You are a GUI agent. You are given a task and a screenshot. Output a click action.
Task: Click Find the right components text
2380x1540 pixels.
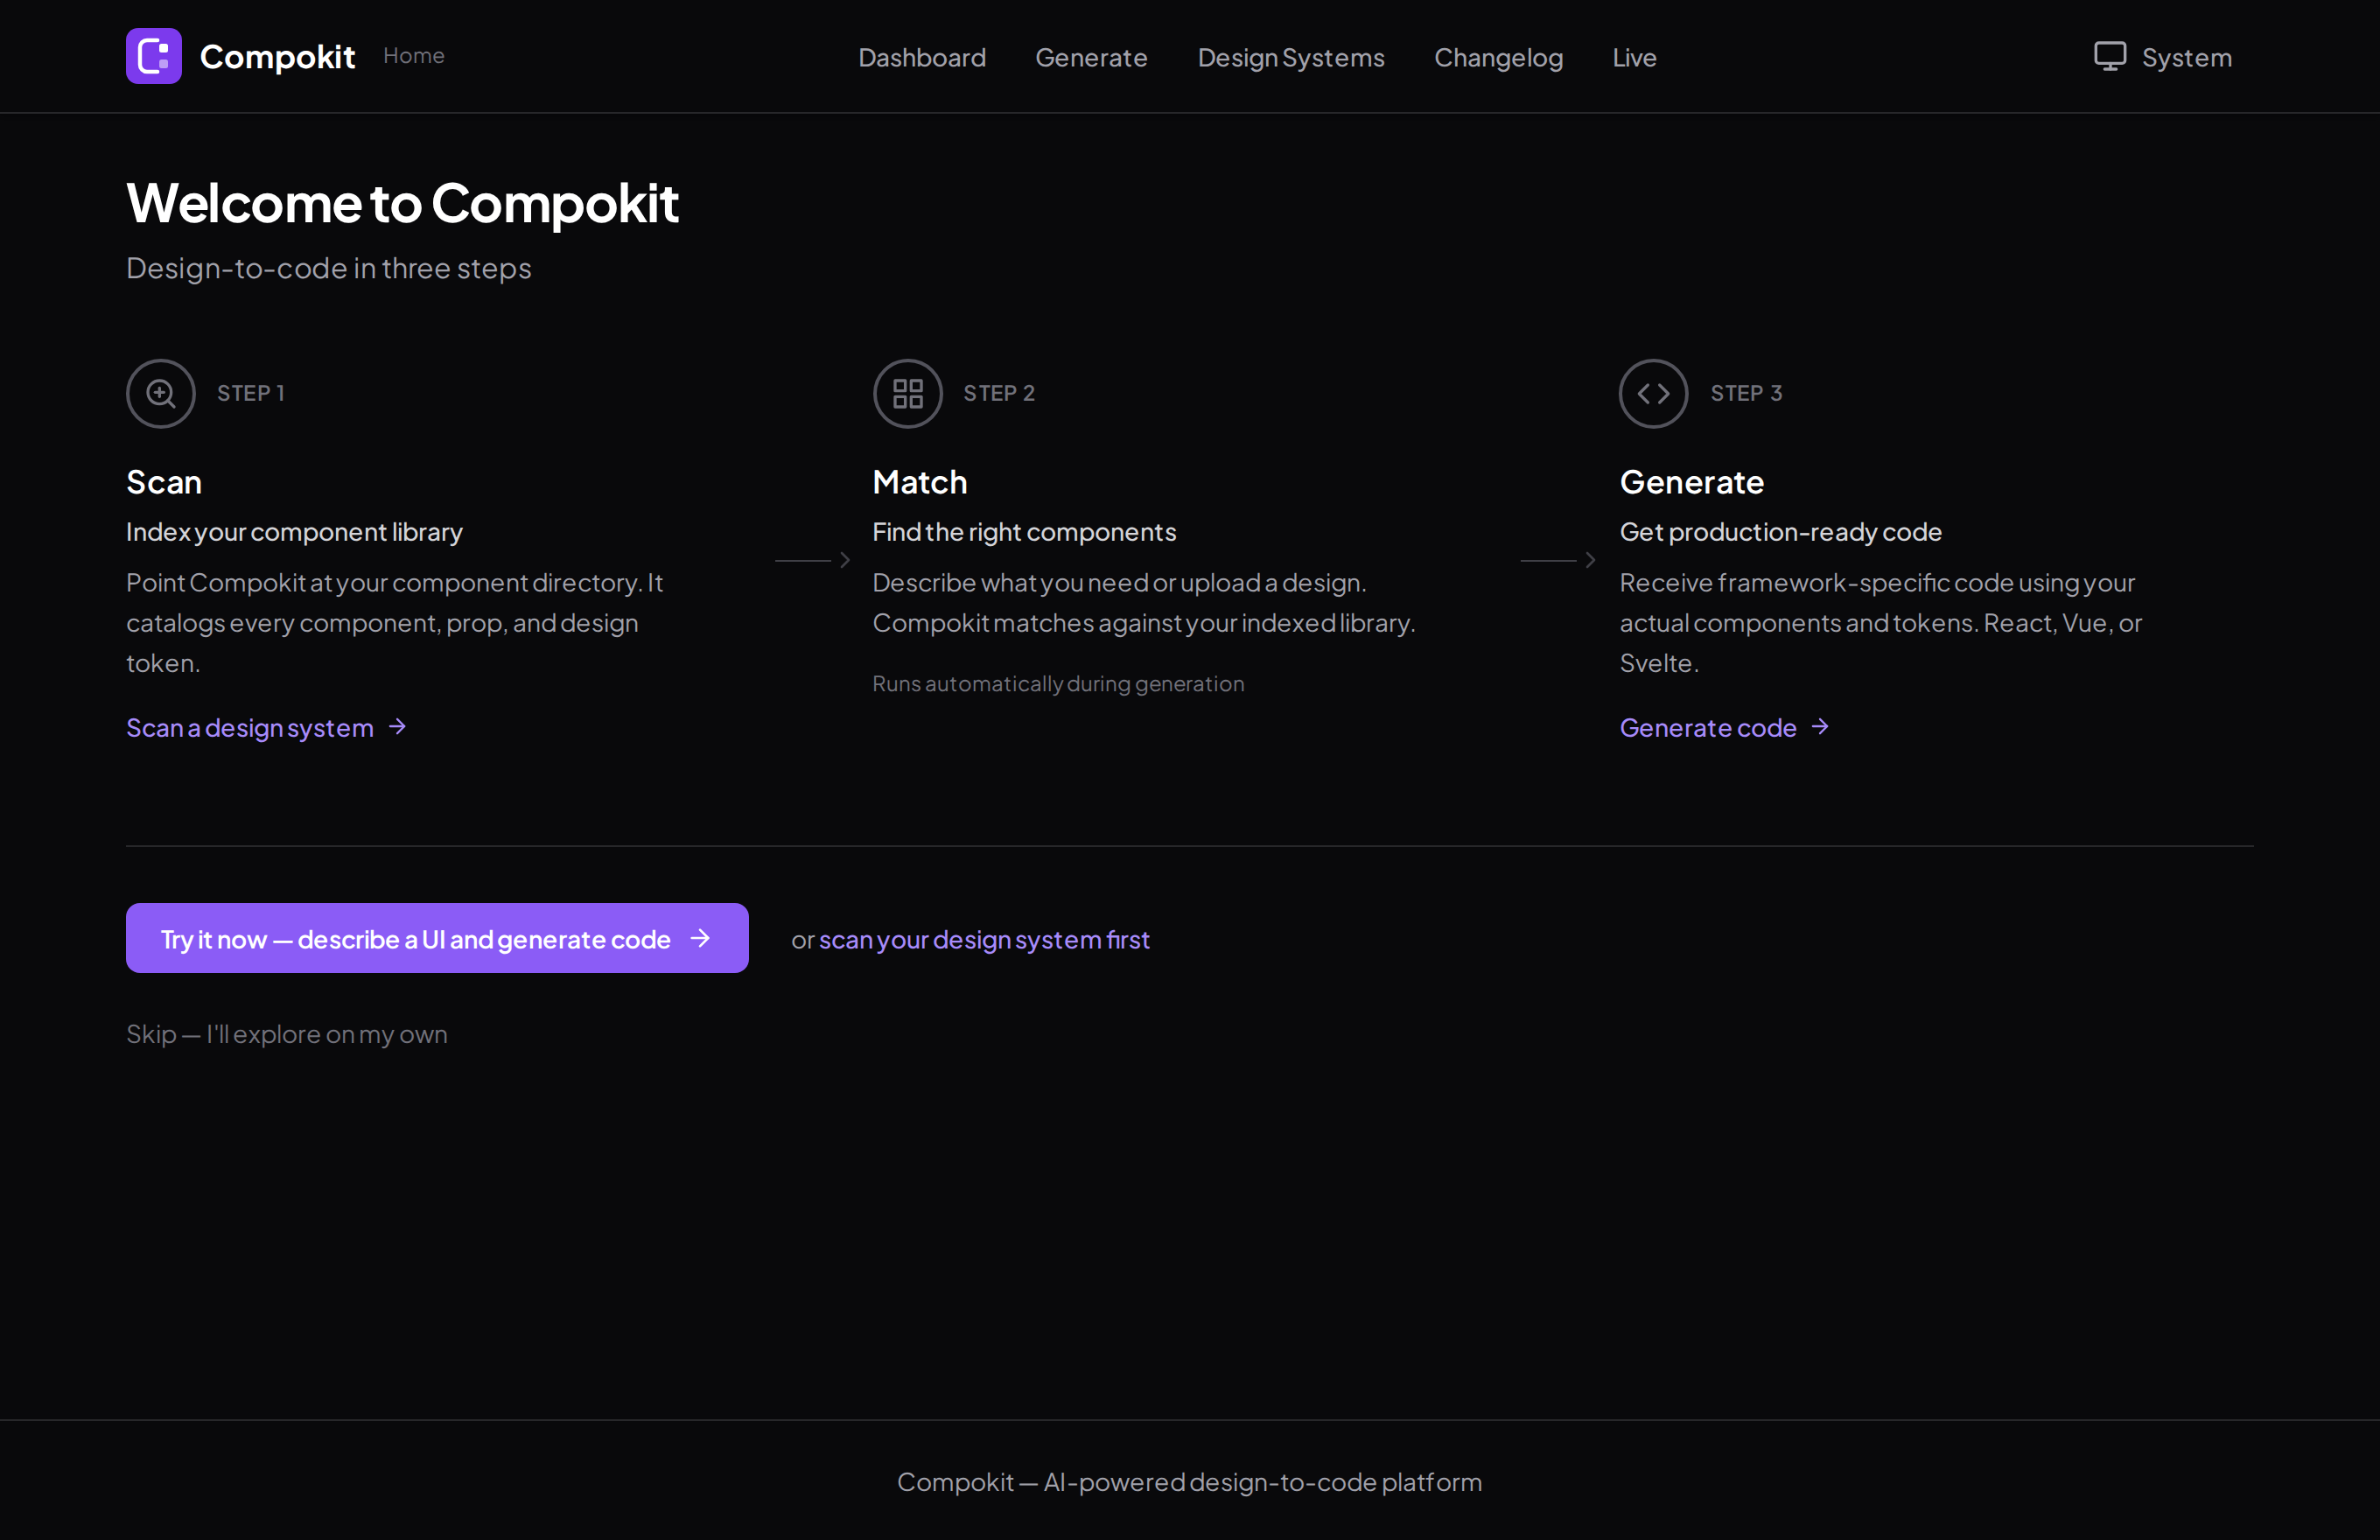click(x=1024, y=532)
